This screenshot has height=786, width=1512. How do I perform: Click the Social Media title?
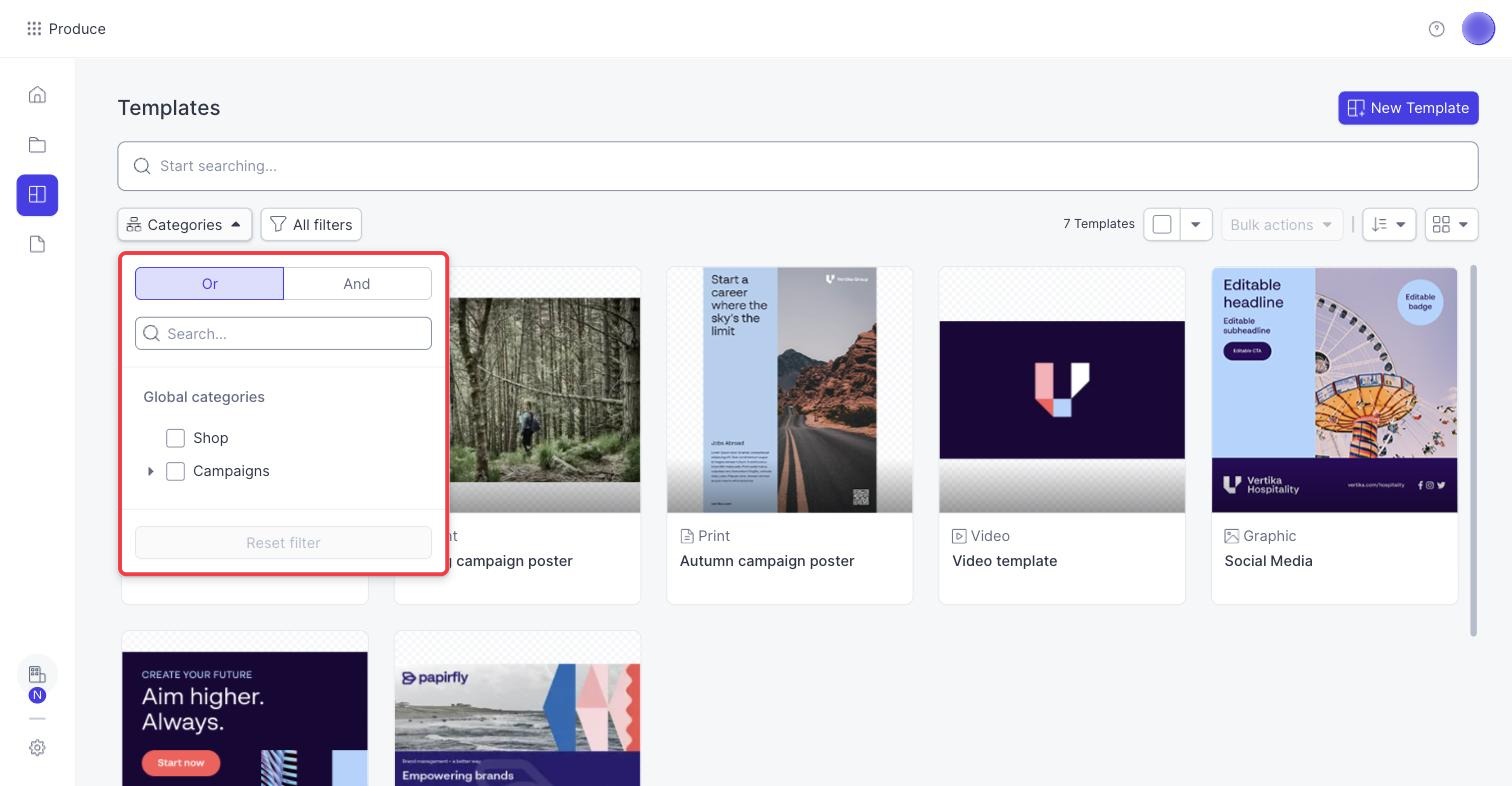tap(1268, 561)
